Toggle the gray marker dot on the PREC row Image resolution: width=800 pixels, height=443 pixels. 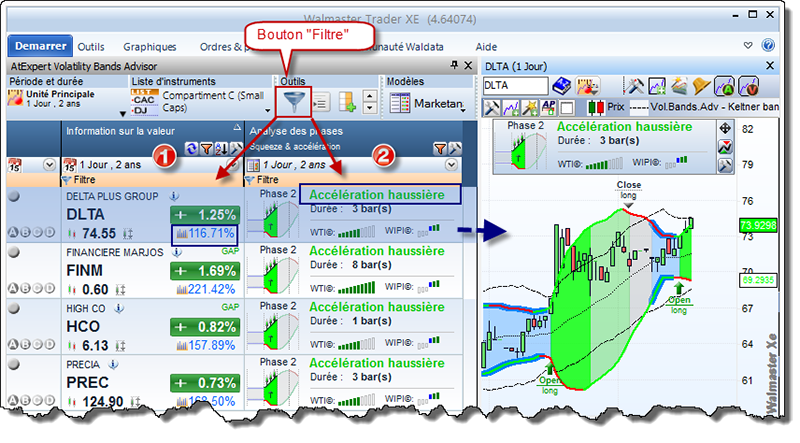pos(14,364)
